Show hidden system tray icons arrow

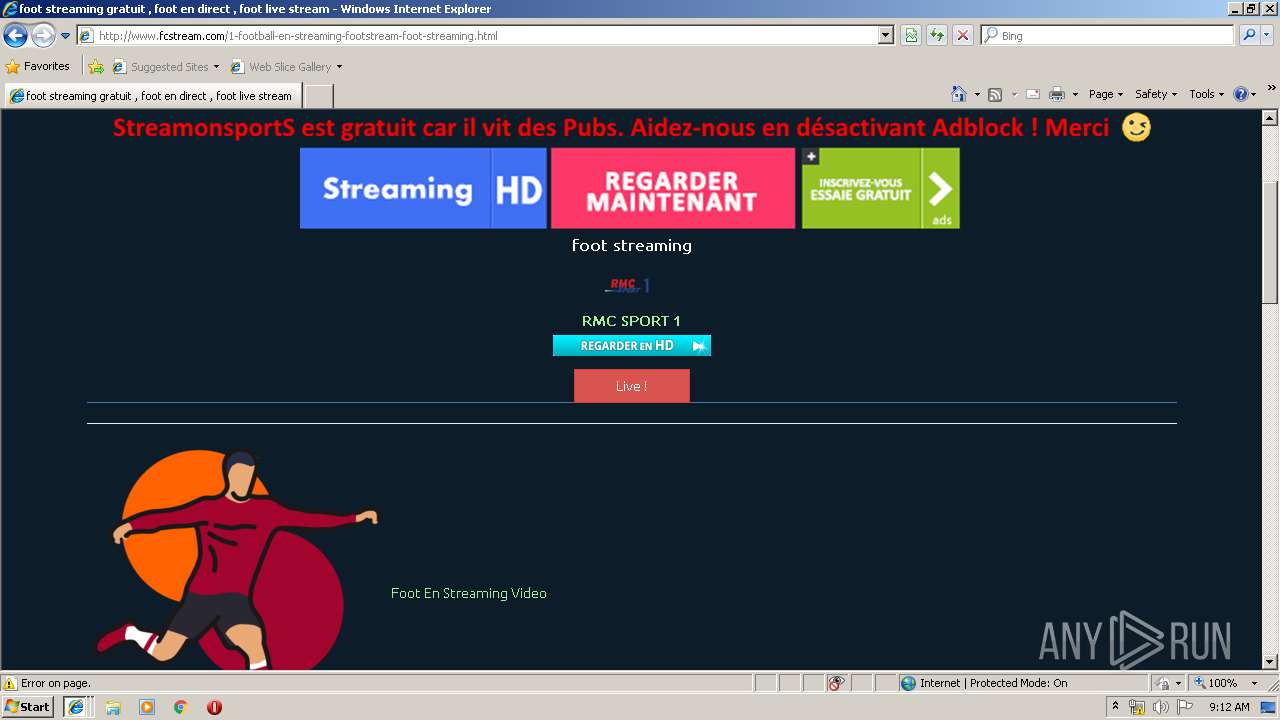point(1116,706)
